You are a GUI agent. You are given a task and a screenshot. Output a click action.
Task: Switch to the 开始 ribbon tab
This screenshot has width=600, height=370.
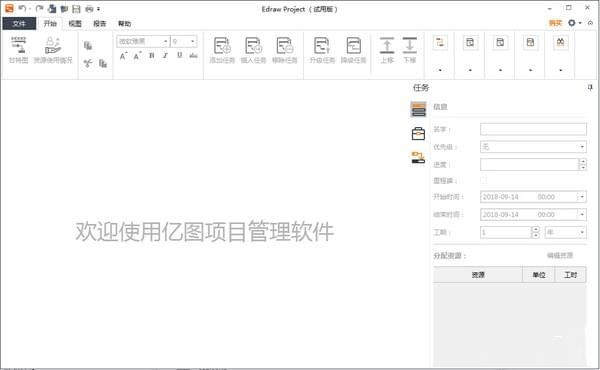coord(50,23)
